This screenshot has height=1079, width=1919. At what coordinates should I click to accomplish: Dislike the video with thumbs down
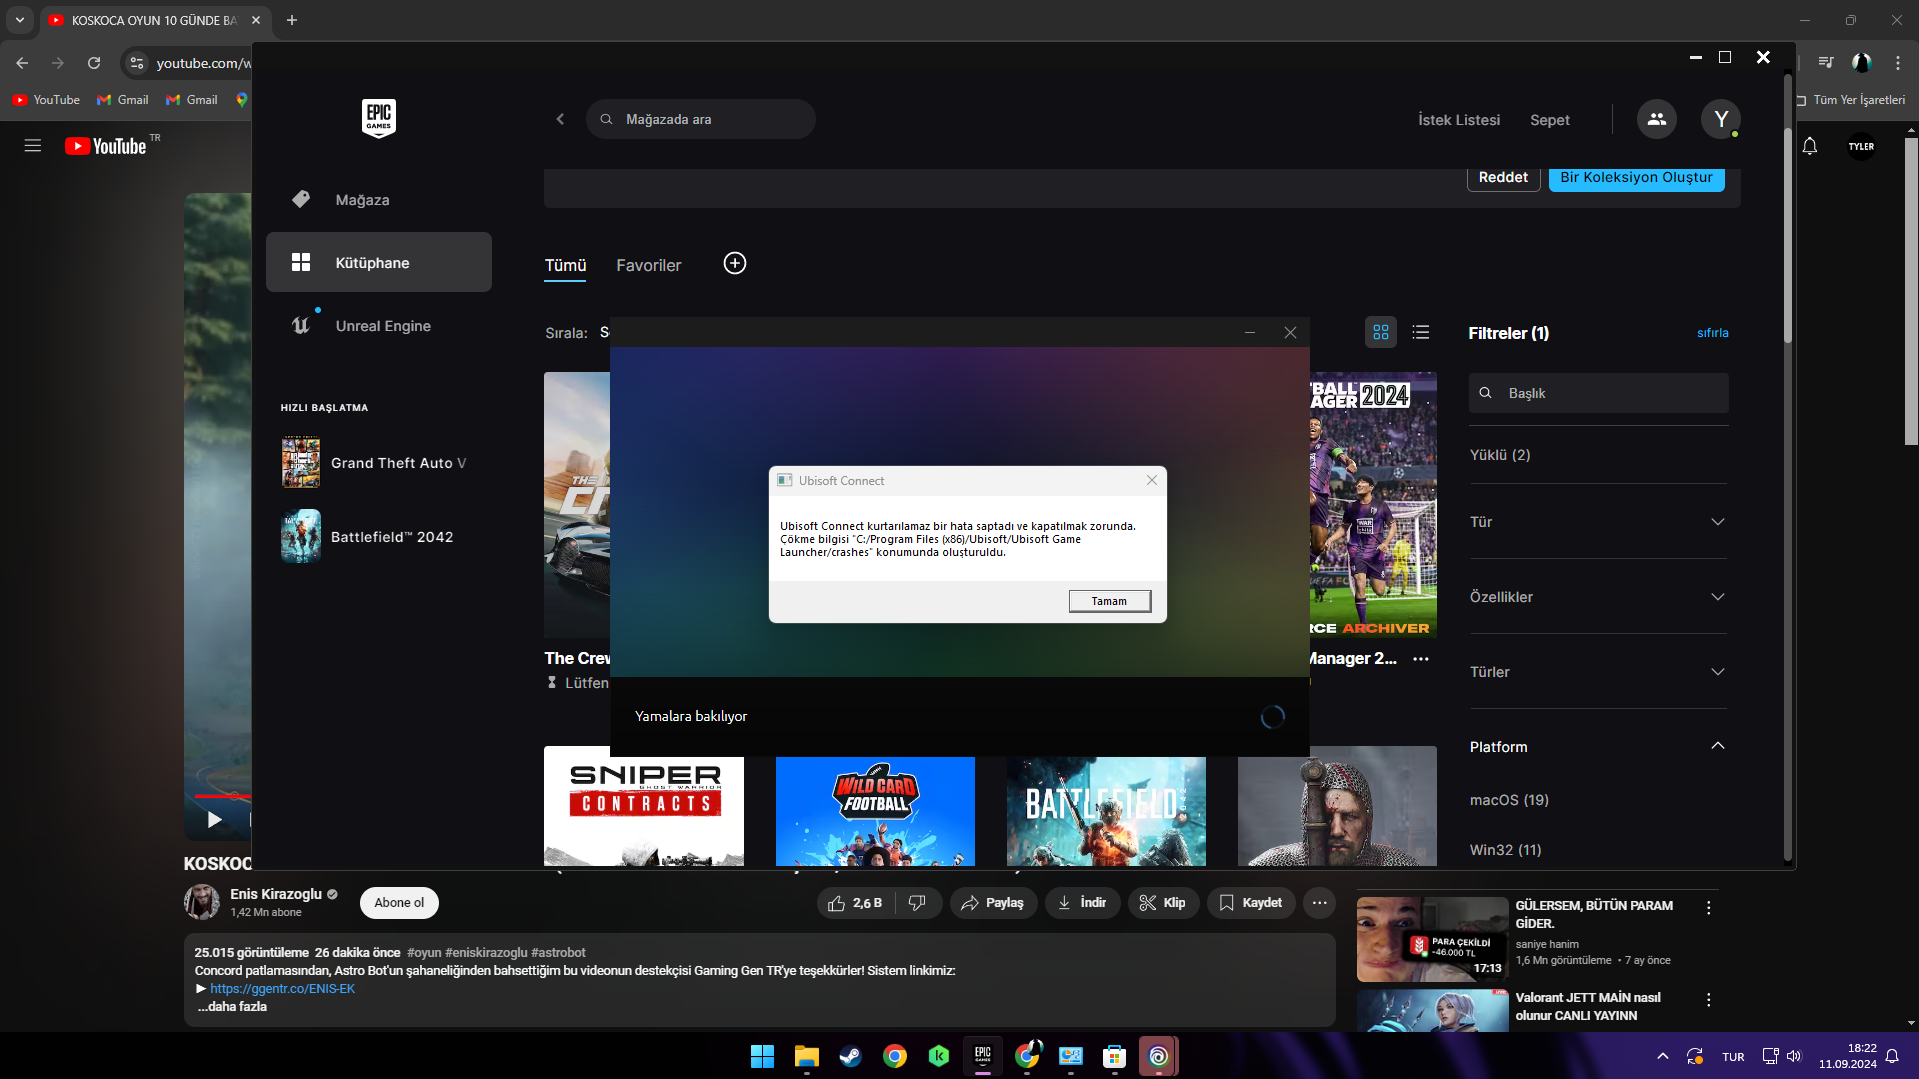tap(917, 903)
